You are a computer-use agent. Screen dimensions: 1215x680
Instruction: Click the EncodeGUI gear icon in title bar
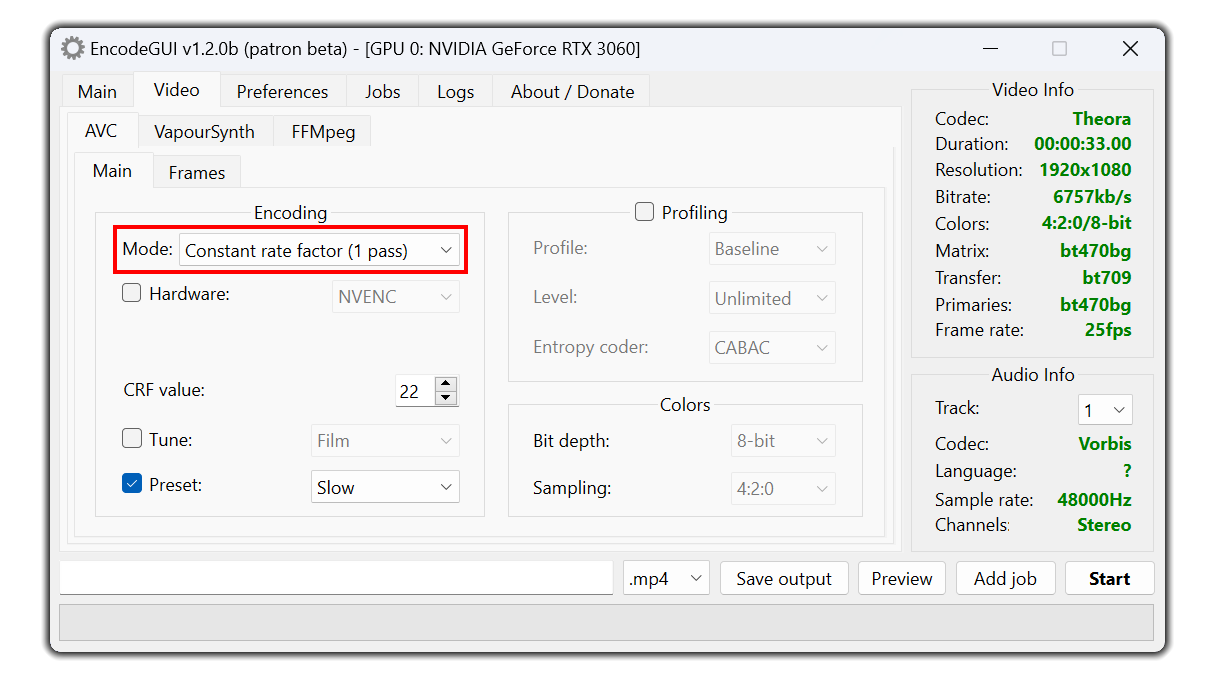(x=73, y=48)
